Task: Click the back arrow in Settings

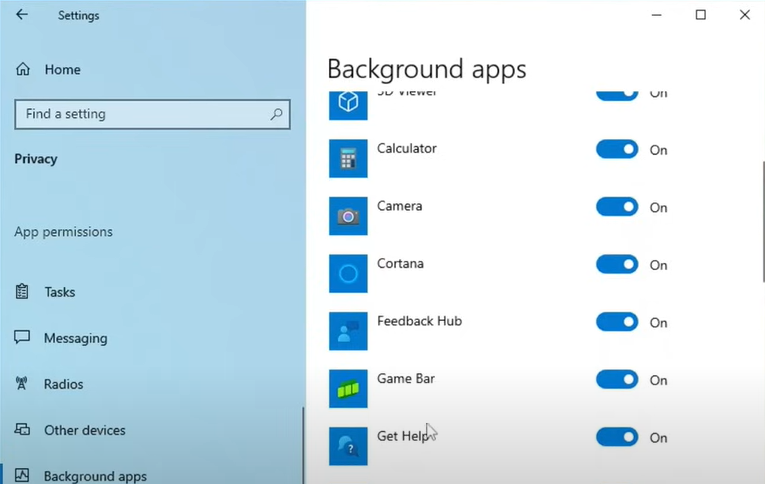Action: coord(21,15)
